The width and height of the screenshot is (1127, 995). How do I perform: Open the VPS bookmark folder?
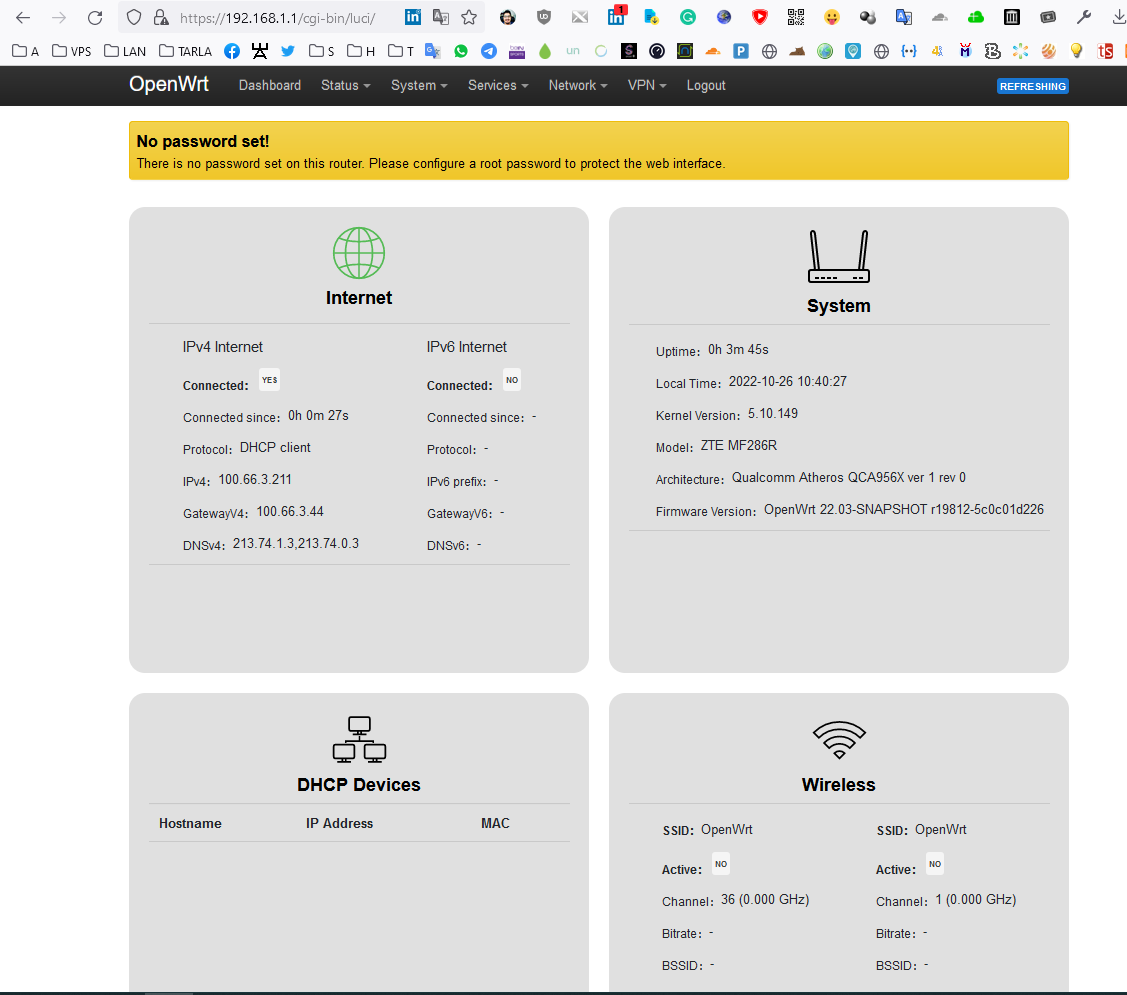[72, 51]
